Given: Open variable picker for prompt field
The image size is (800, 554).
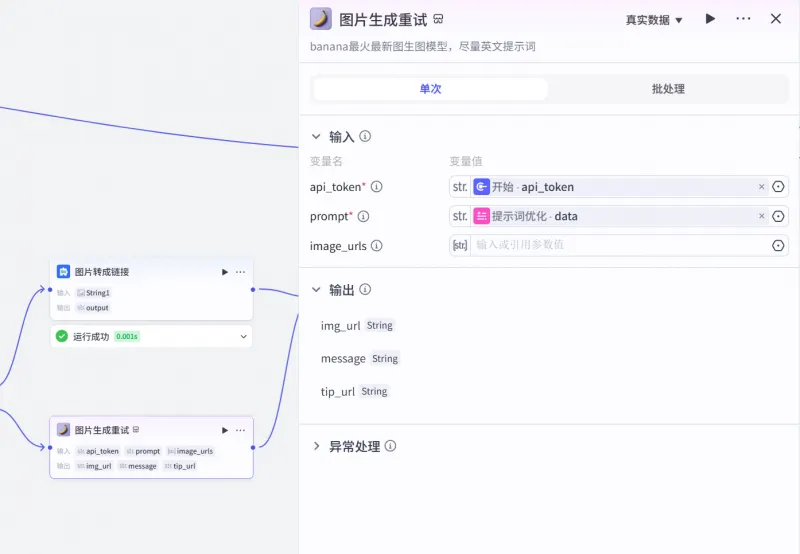Looking at the screenshot, I should tap(778, 216).
